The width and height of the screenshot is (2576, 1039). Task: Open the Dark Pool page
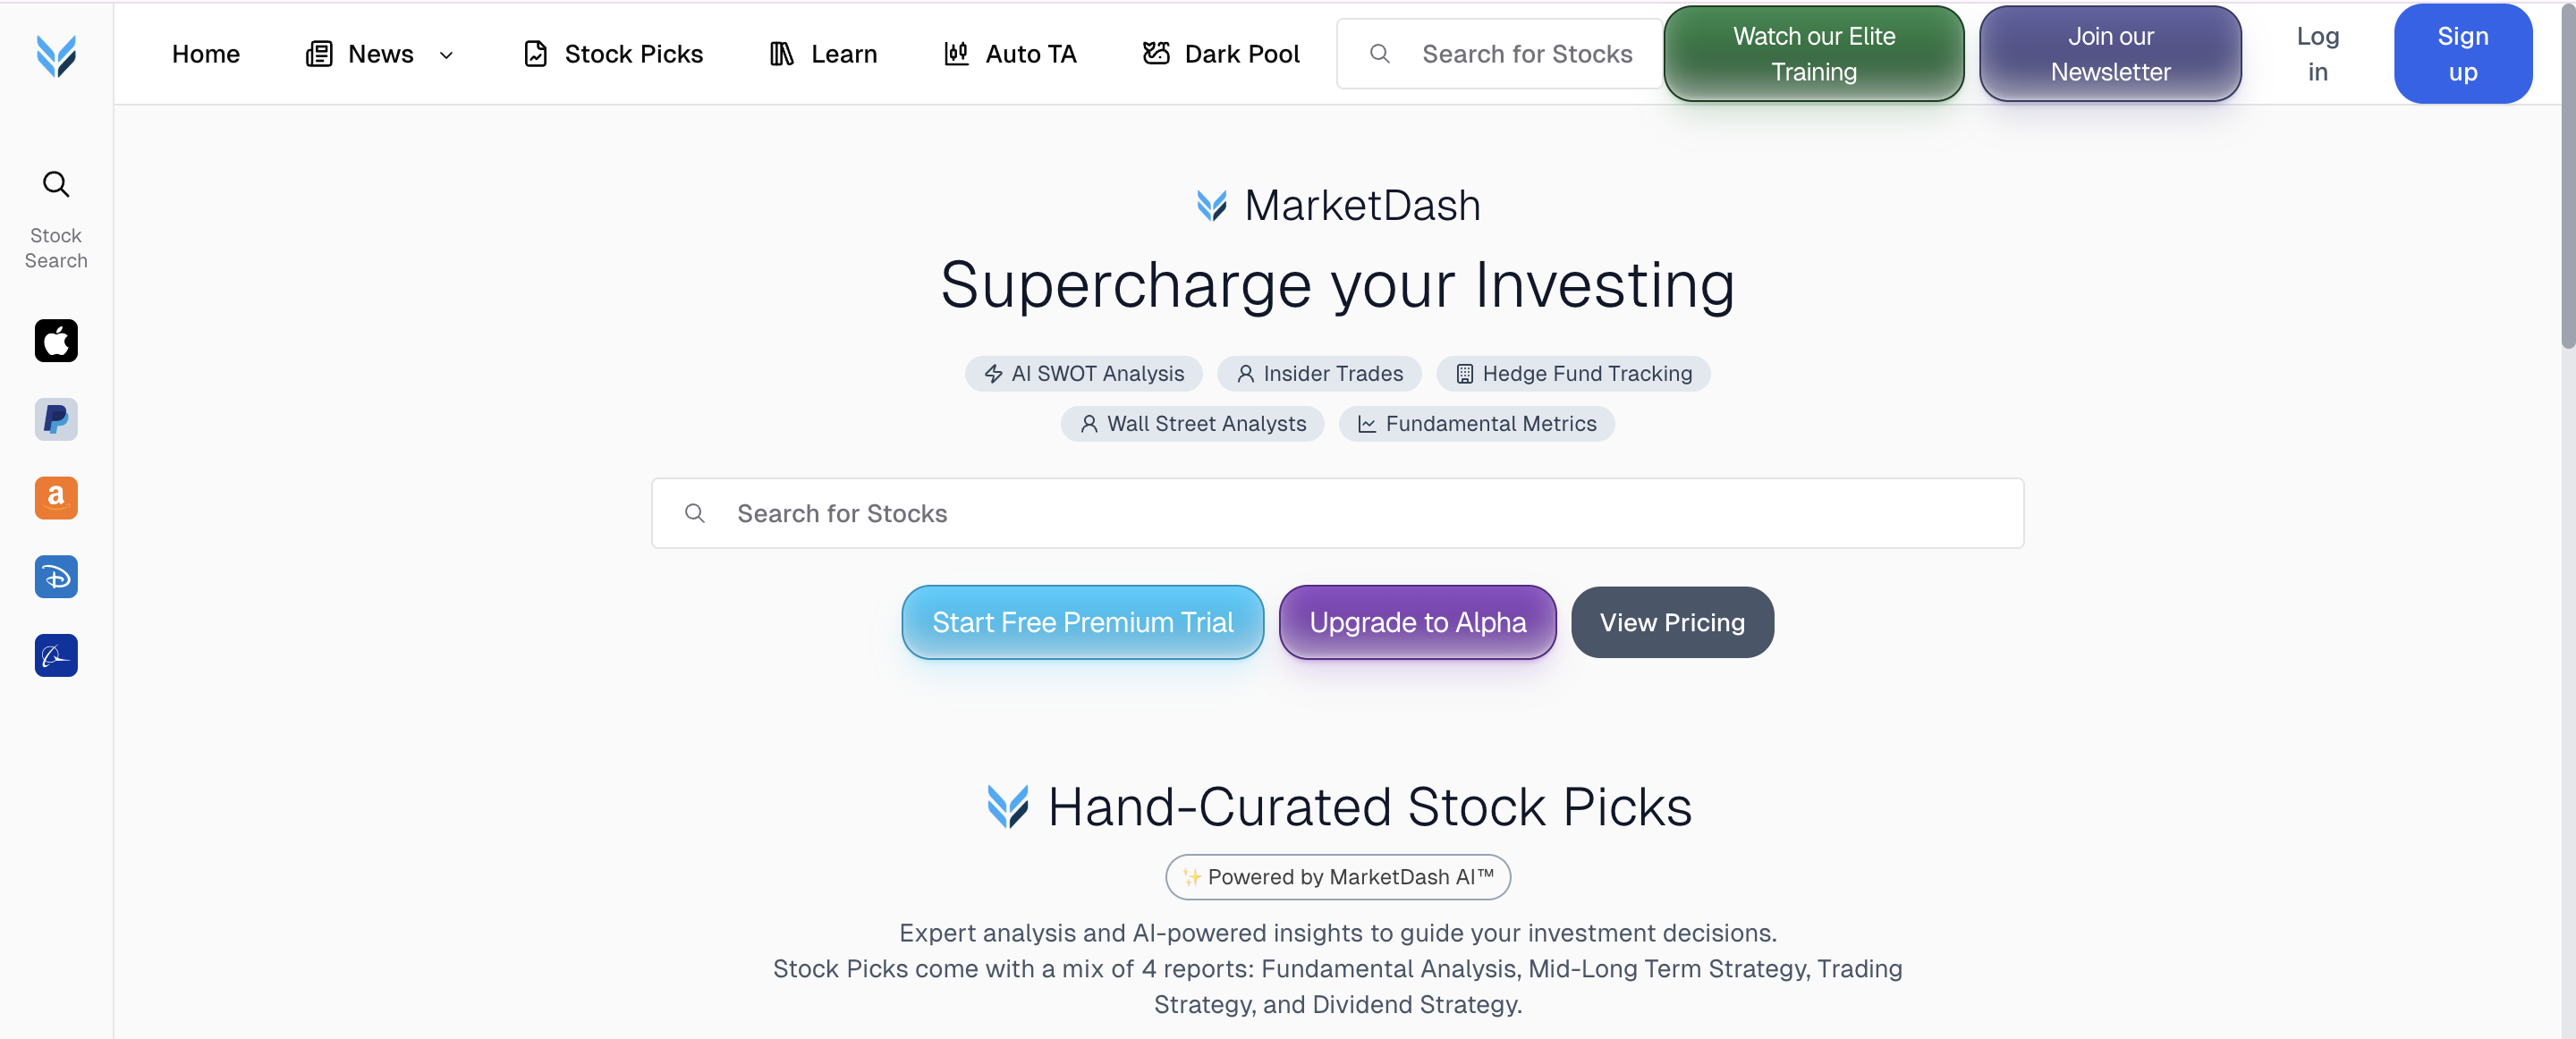[1220, 54]
